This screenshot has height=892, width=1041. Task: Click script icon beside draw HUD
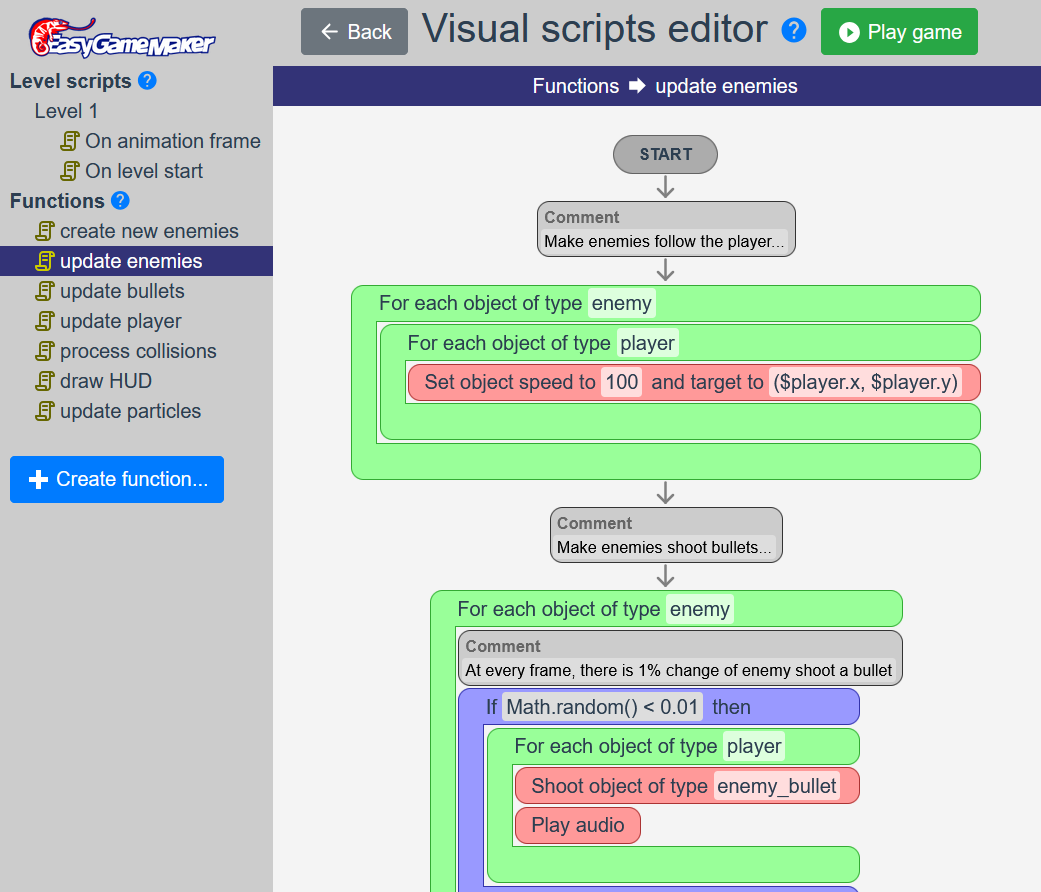pos(45,381)
